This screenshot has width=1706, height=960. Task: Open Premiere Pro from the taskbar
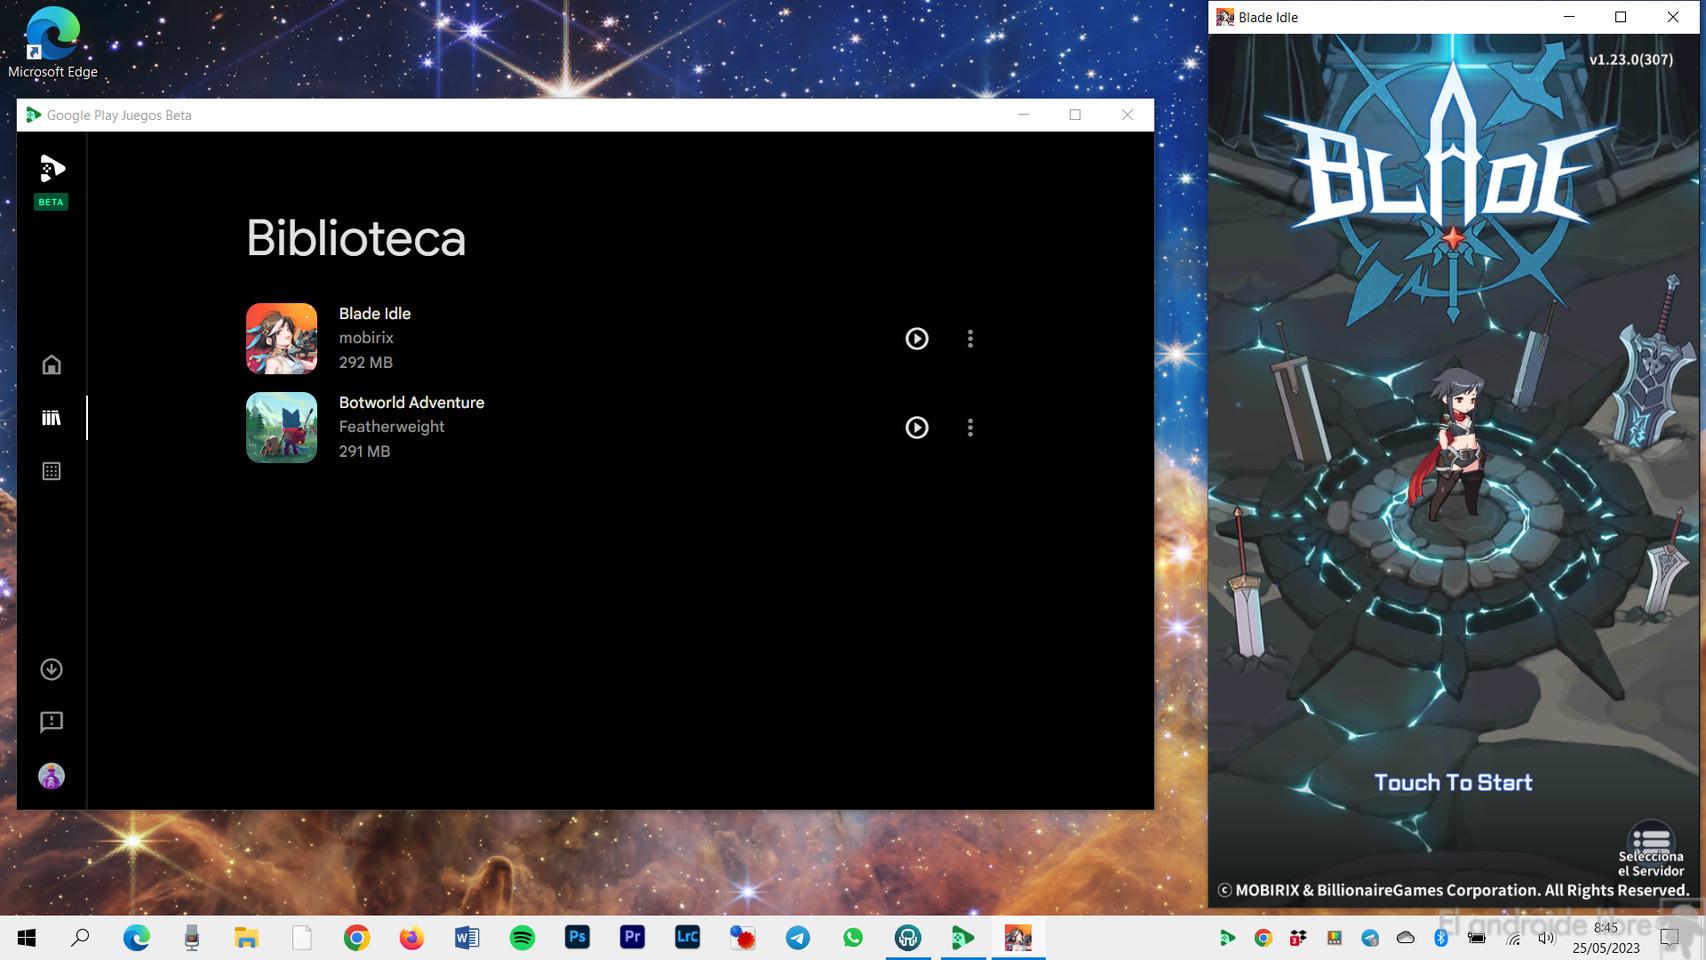click(632, 938)
